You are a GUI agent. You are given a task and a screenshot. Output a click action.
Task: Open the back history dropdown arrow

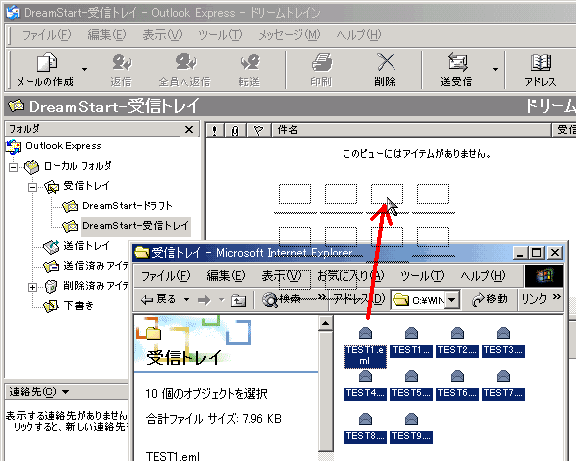coord(187,300)
